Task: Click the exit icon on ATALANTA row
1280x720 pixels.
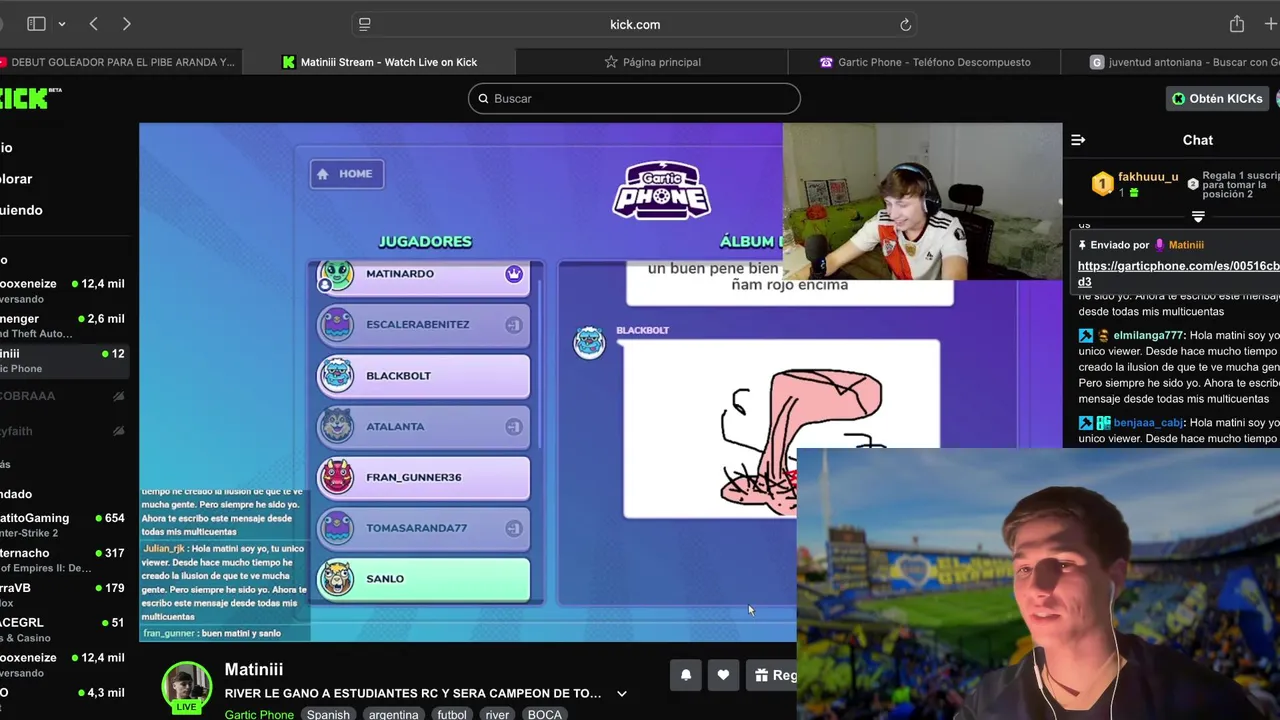Action: point(514,427)
